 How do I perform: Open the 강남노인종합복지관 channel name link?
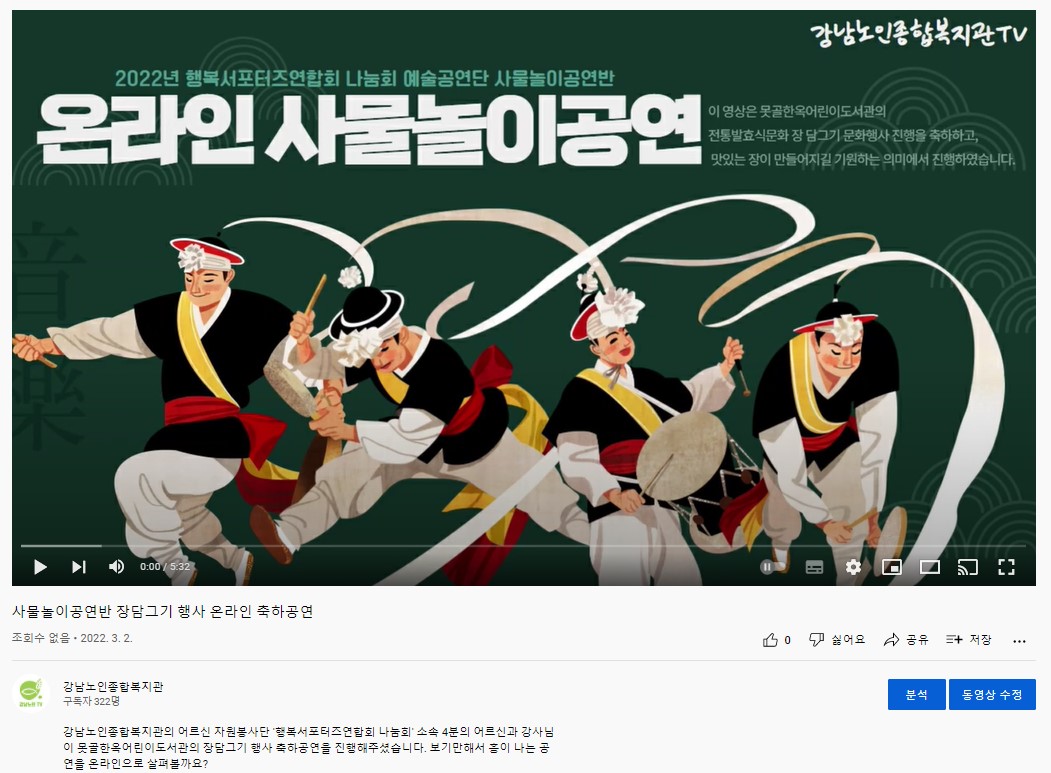(x=113, y=687)
